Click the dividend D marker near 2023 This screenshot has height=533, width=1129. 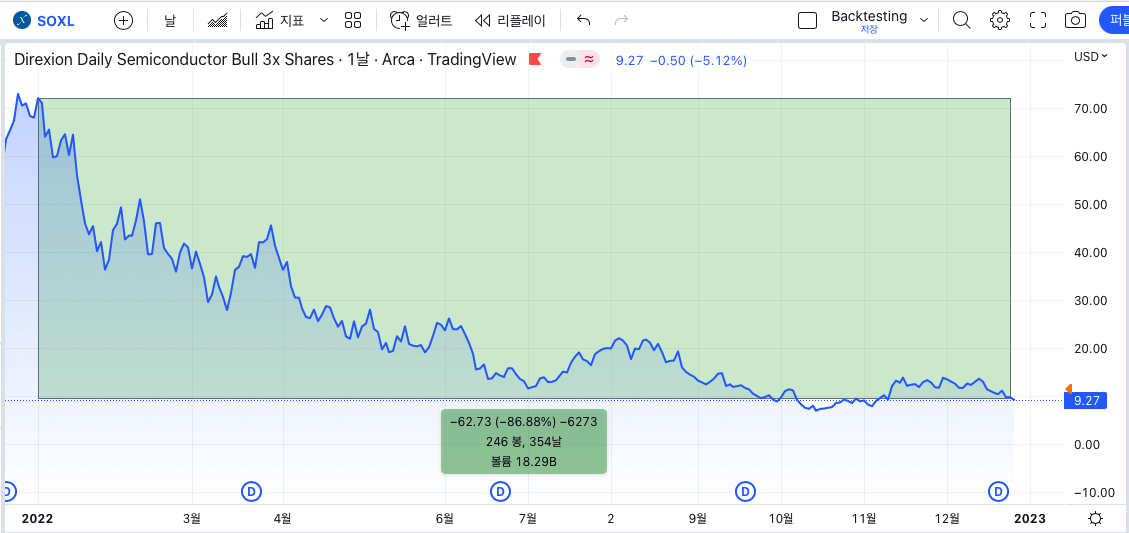[x=998, y=492]
